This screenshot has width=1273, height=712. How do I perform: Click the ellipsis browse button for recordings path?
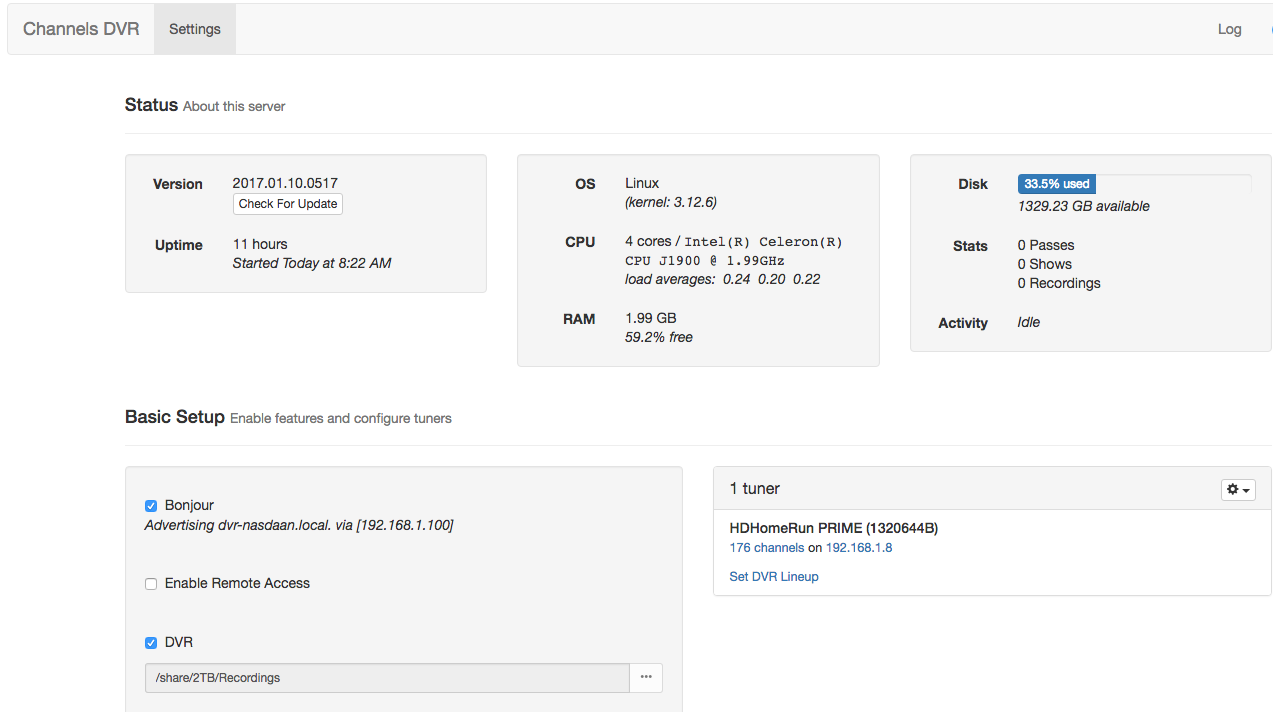(646, 677)
